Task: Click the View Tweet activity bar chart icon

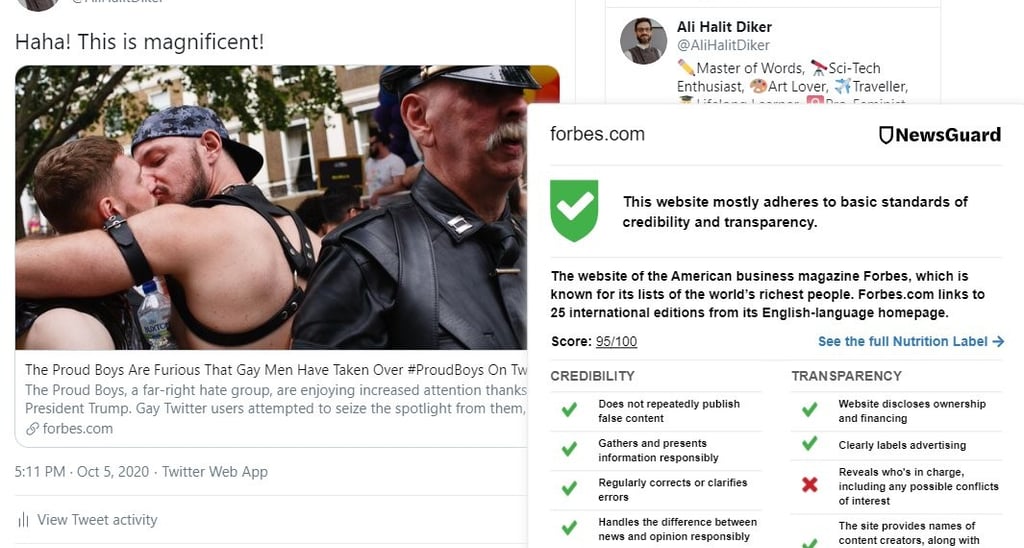Action: (24, 520)
